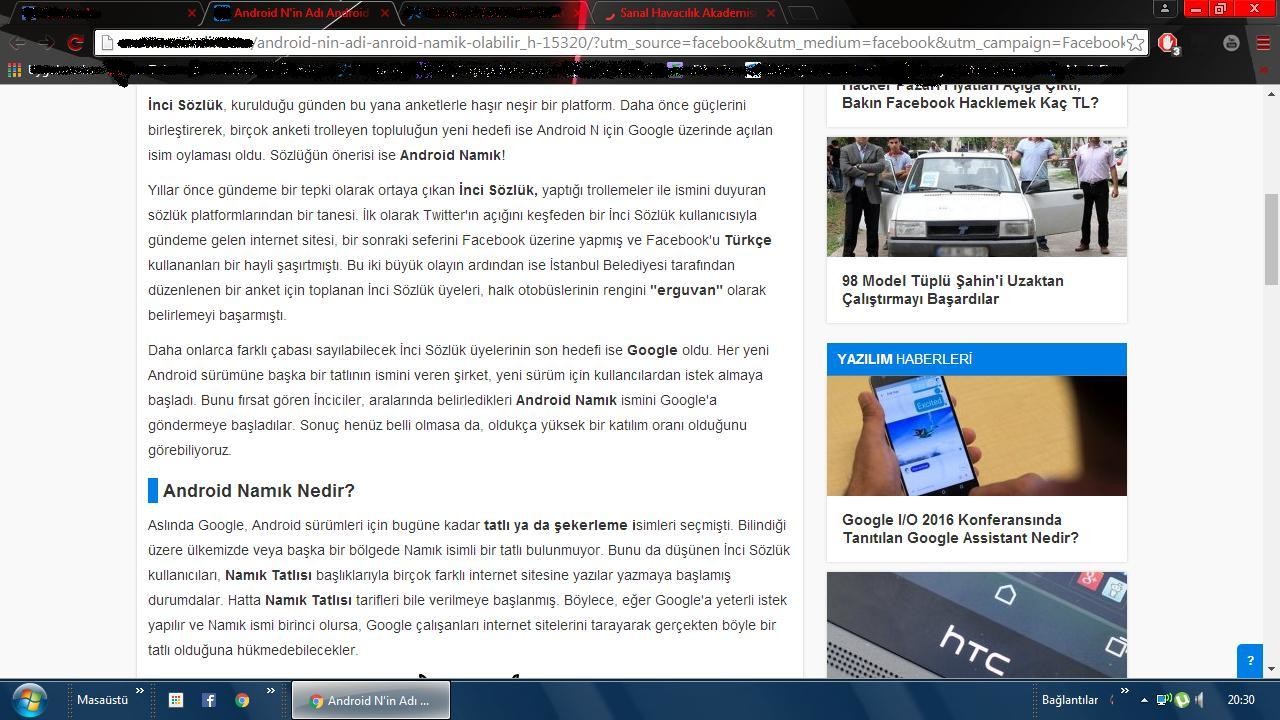Click the browser back arrow
Viewport: 1280px width, 720px height.
point(18,43)
